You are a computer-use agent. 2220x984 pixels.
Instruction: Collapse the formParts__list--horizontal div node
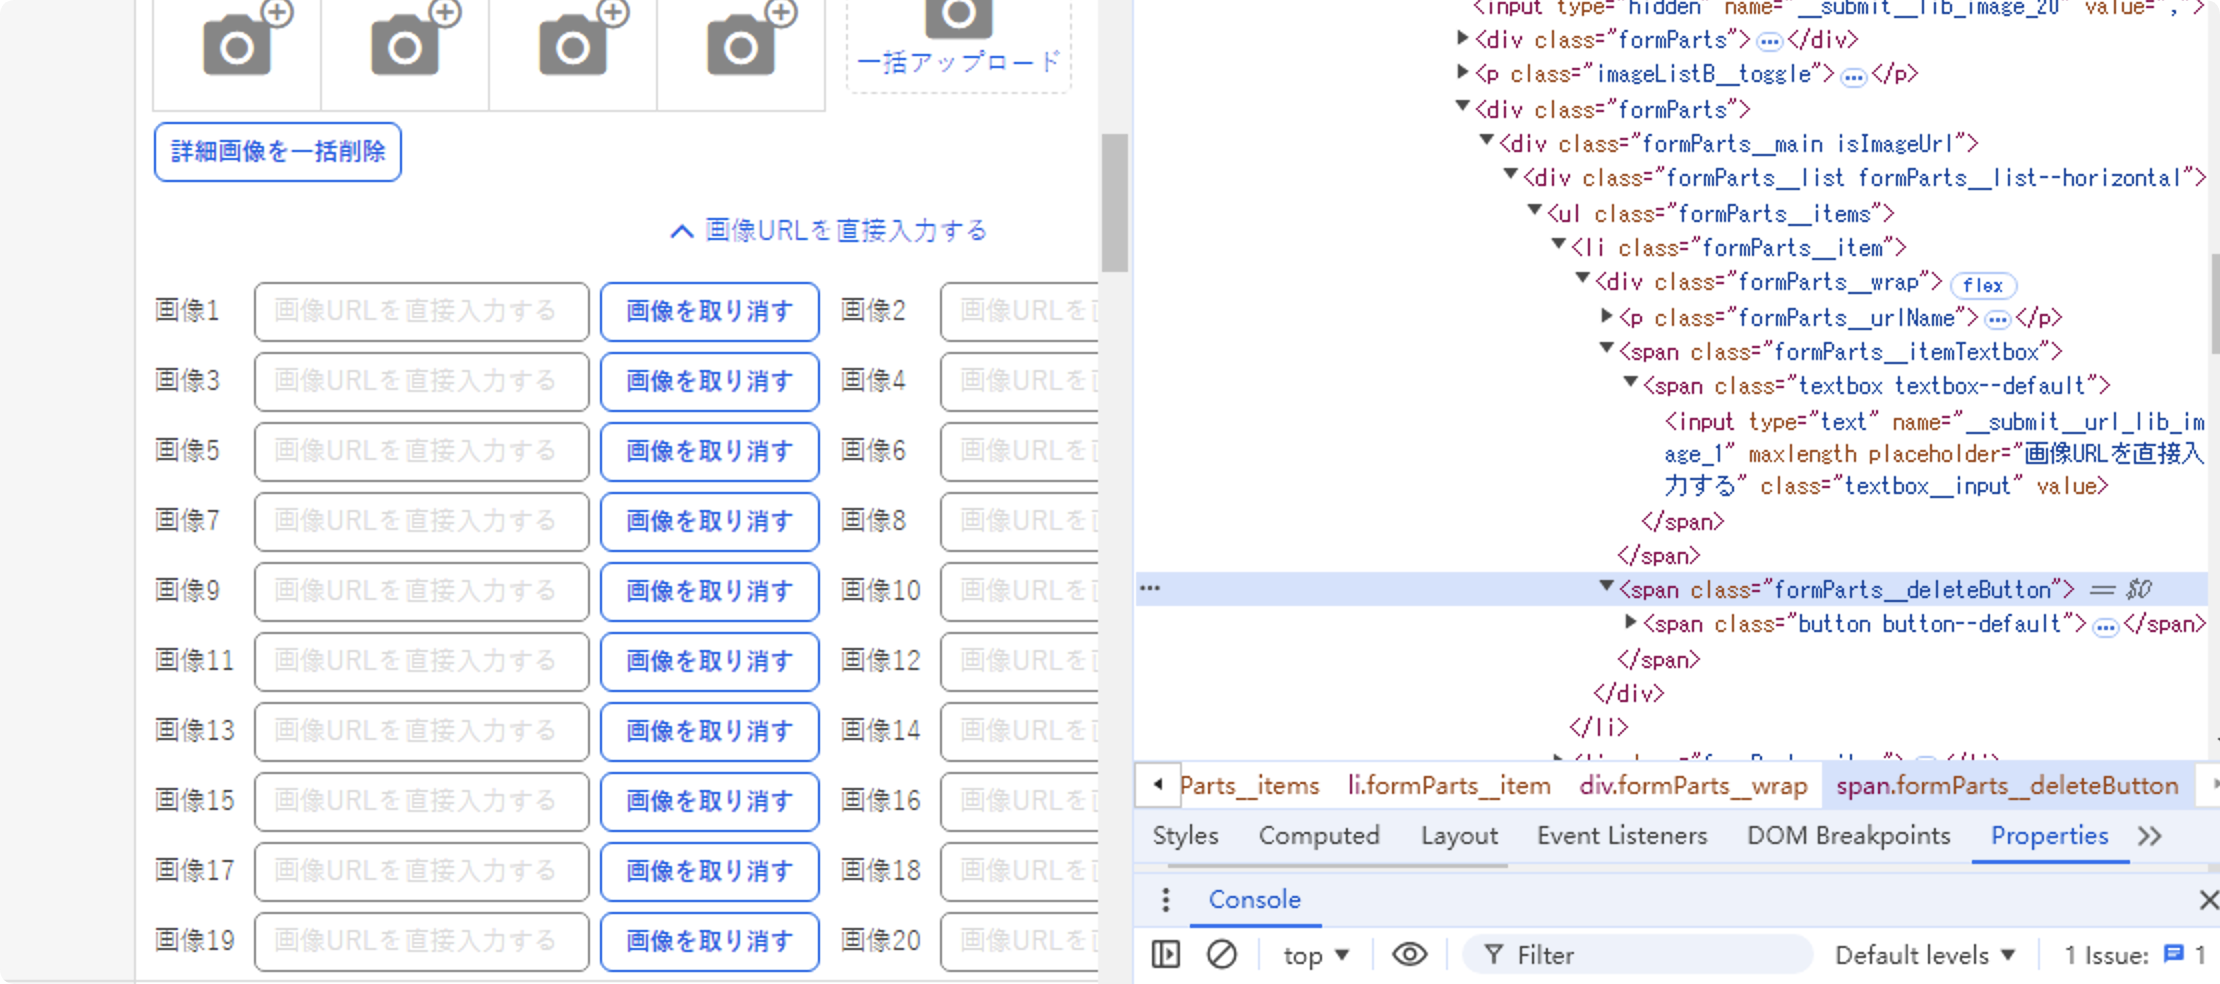pyautogui.click(x=1510, y=176)
